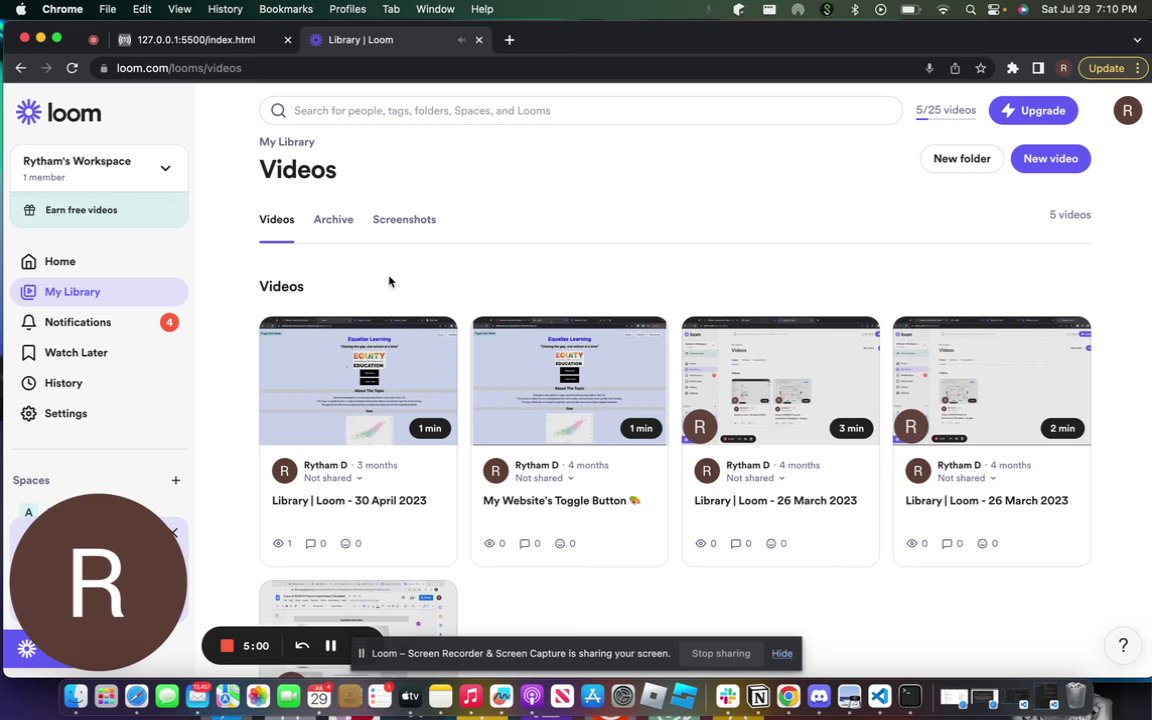Switch to the Screenshots tab
This screenshot has height=720, width=1152.
(404, 220)
